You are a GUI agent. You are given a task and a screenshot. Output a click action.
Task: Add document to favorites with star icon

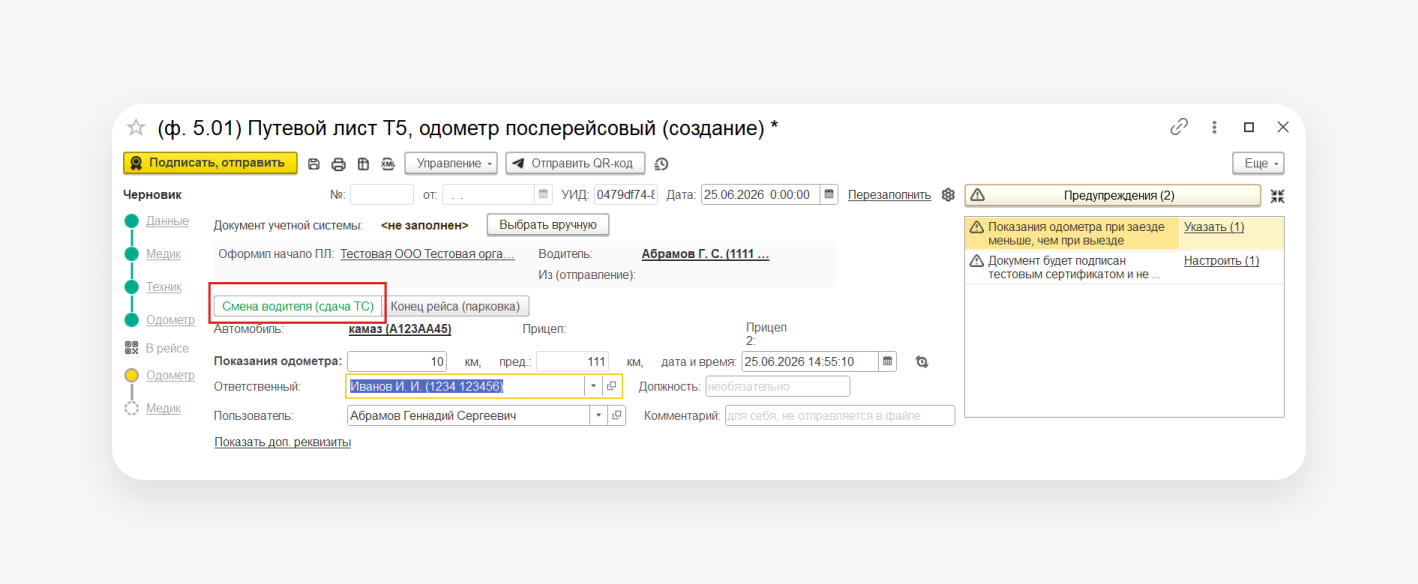pyautogui.click(x=136, y=128)
